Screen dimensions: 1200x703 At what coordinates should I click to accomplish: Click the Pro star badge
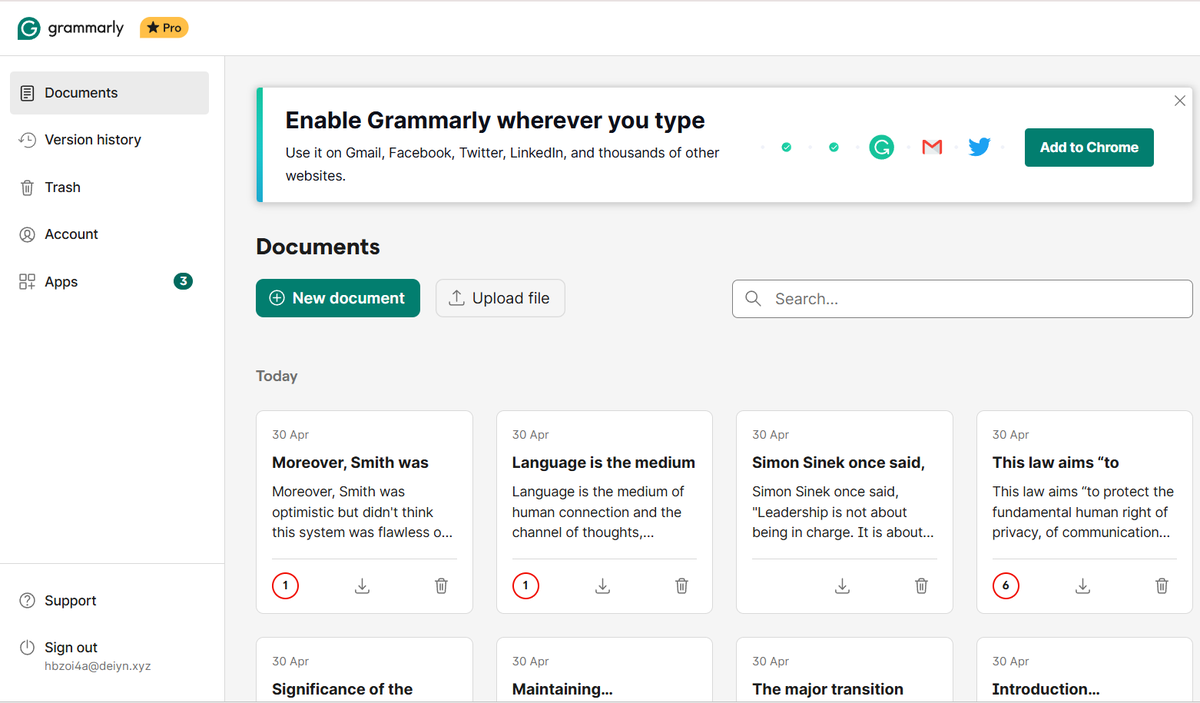164,28
